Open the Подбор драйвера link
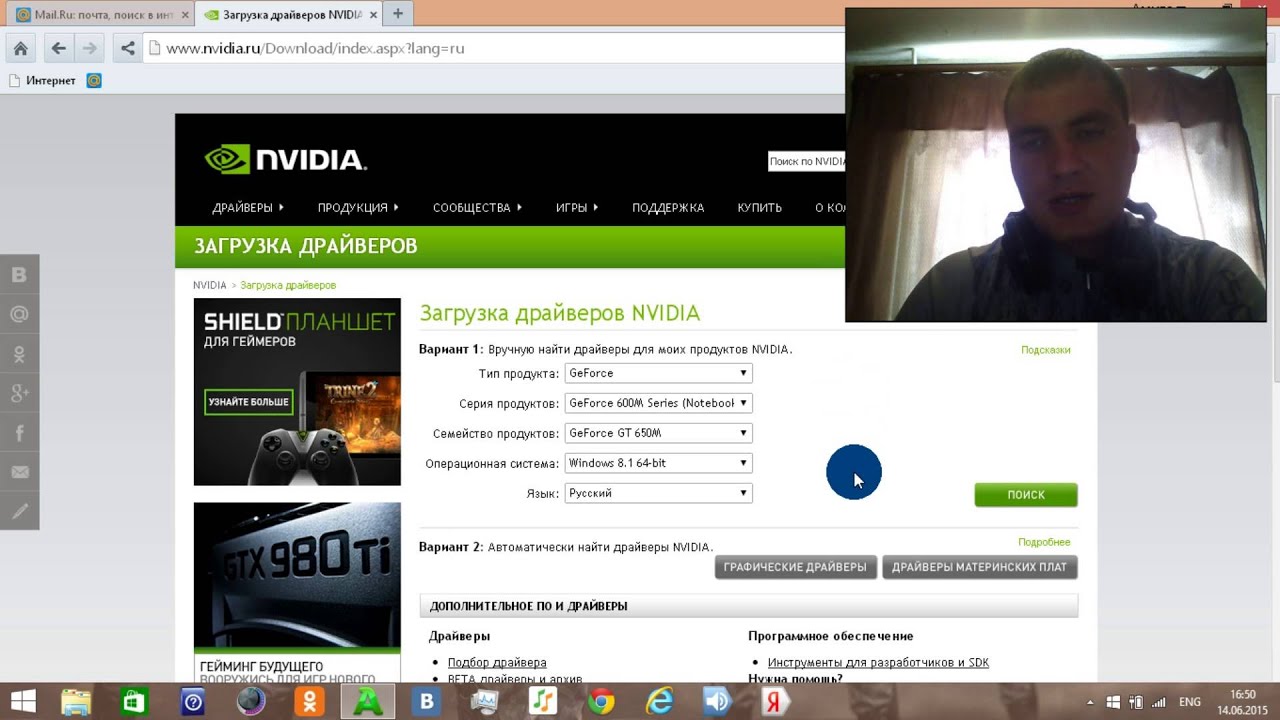Image resolution: width=1280 pixels, height=720 pixels. [x=497, y=662]
